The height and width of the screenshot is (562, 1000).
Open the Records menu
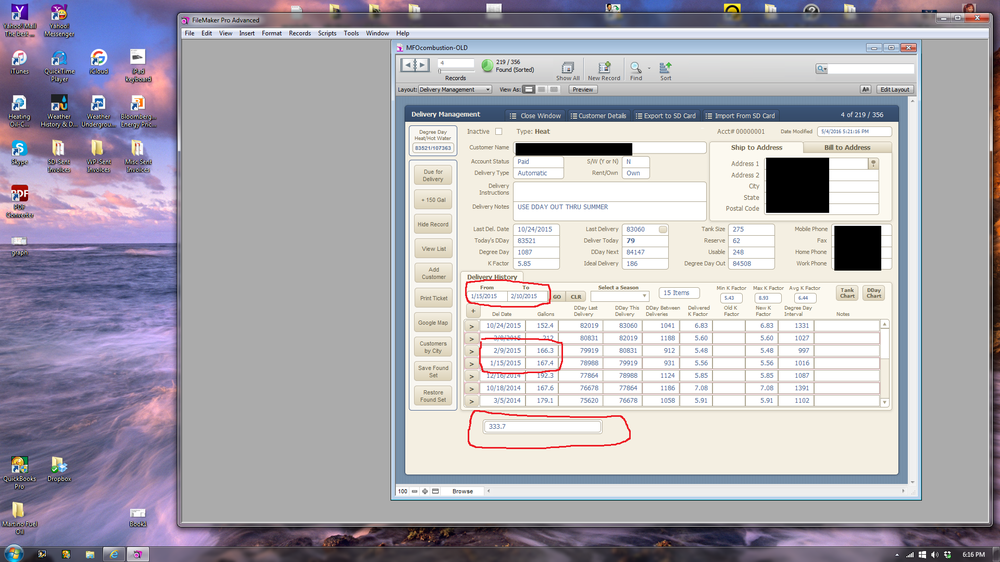tap(299, 33)
